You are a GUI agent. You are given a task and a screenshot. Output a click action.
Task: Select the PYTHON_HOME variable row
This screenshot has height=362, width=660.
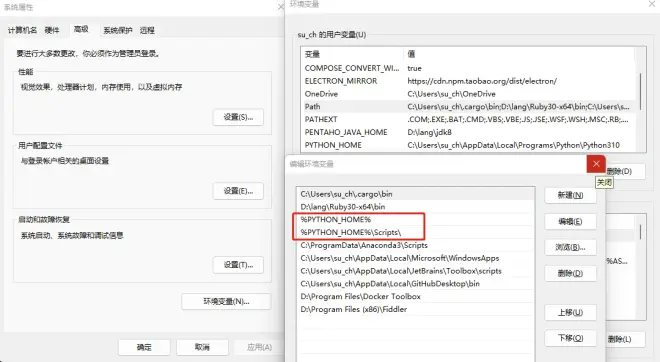pyautogui.click(x=467, y=145)
